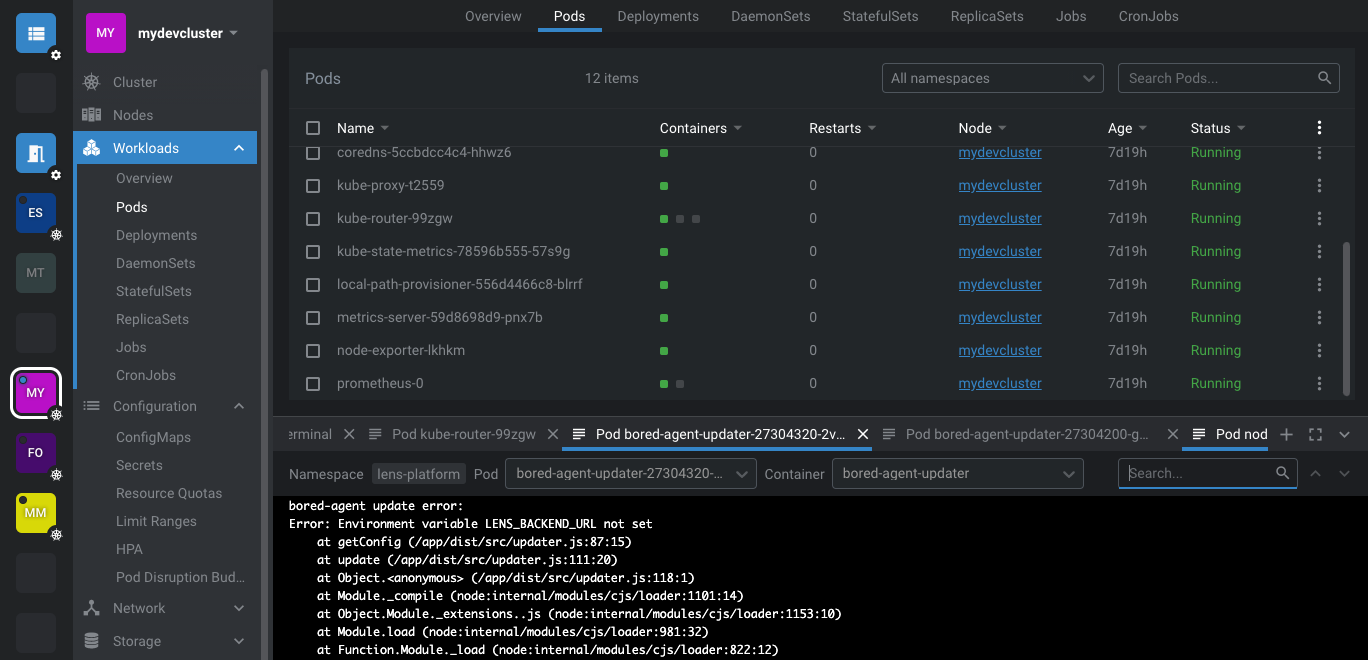This screenshot has width=1368, height=660.
Task: Sort pods by Name column
Action: (x=362, y=128)
